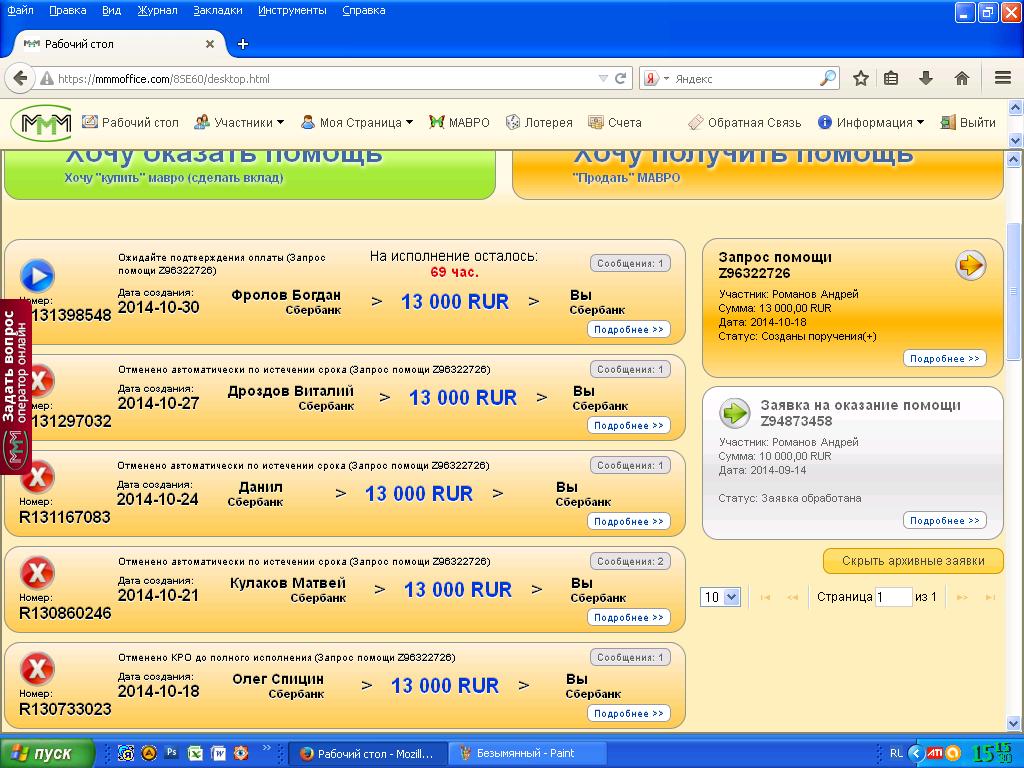Open Подробнее for Кулаков Матвей order

[628, 617]
